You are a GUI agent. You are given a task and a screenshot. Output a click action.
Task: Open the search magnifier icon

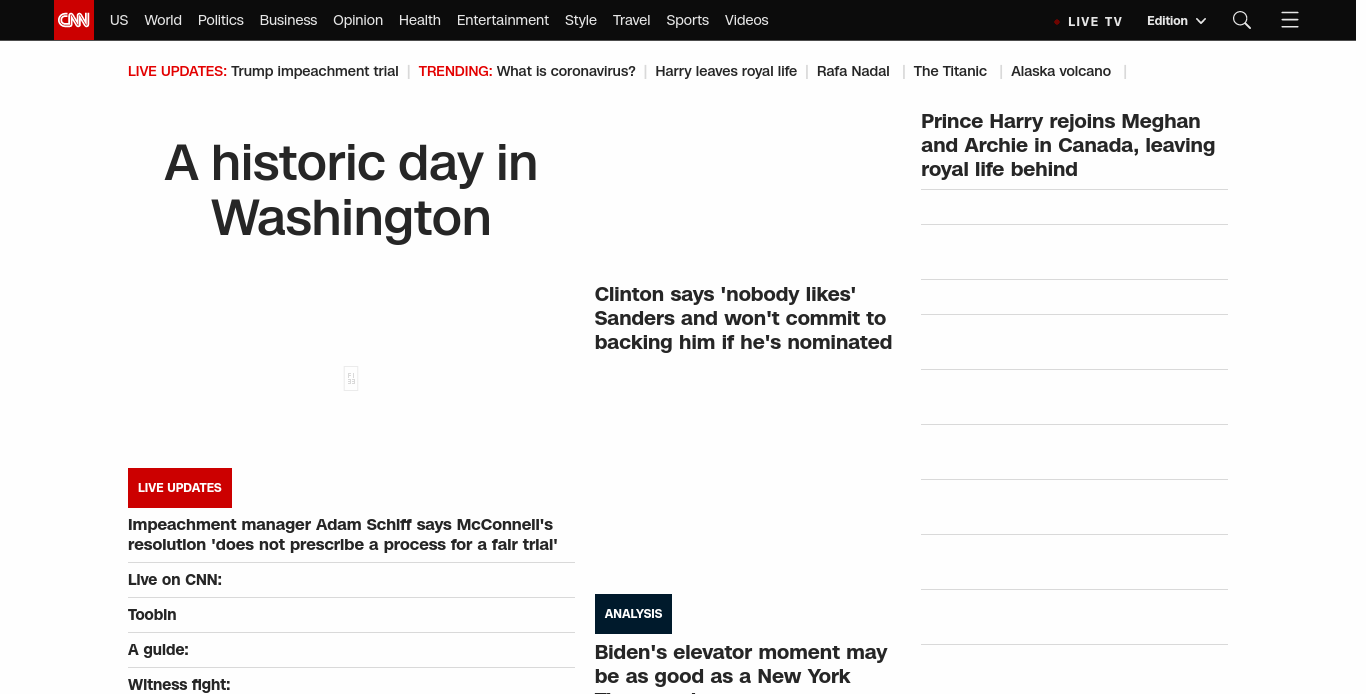click(x=1241, y=20)
